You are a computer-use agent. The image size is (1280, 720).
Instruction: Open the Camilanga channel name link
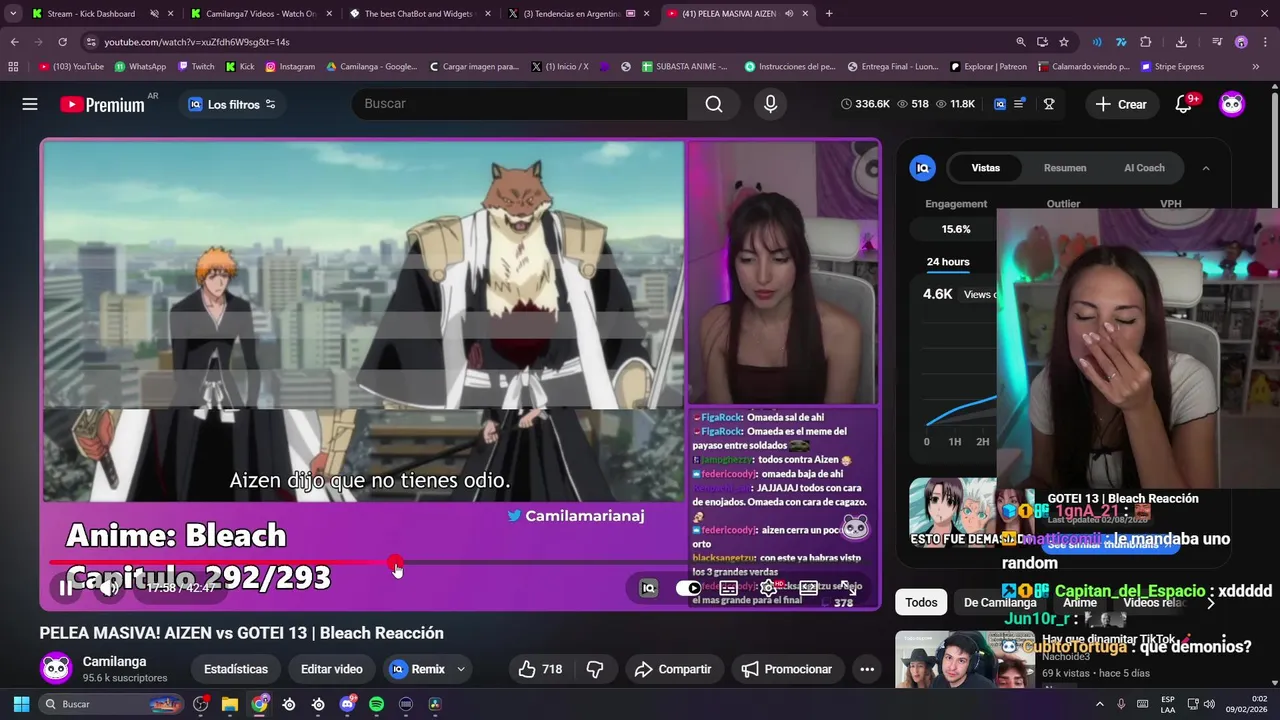pyautogui.click(x=115, y=661)
